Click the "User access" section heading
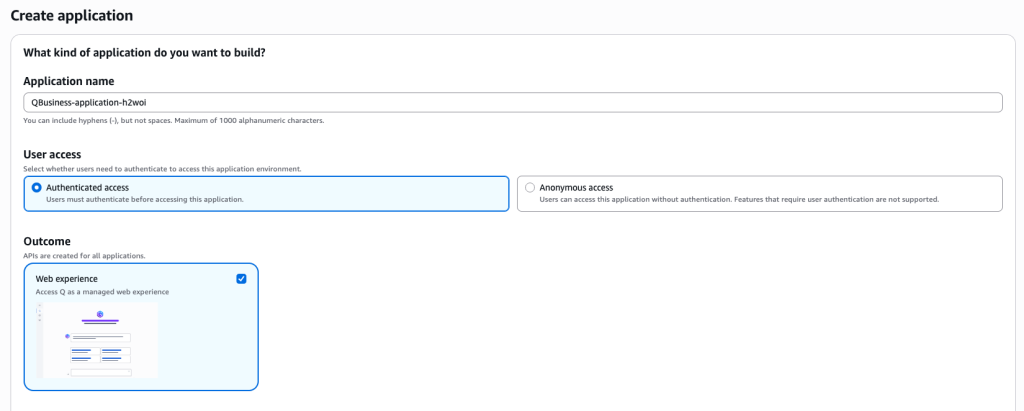 click(x=52, y=155)
